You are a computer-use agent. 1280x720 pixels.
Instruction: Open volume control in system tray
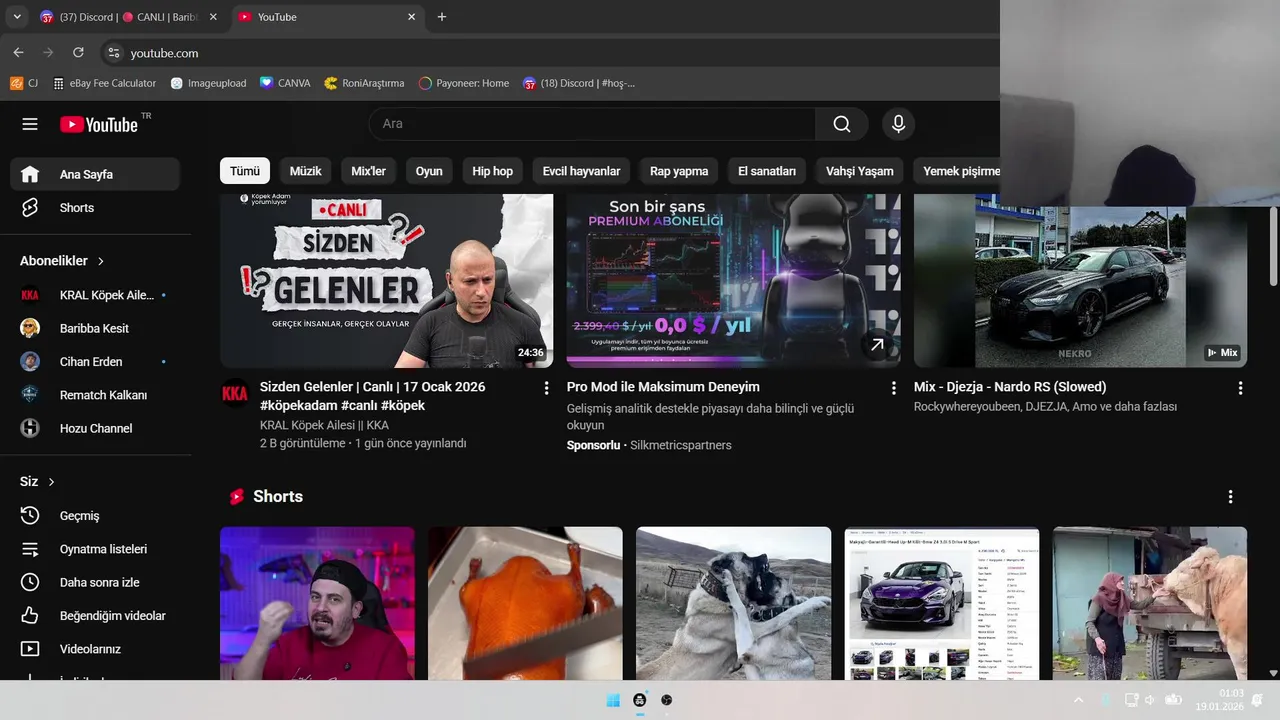pos(1150,700)
